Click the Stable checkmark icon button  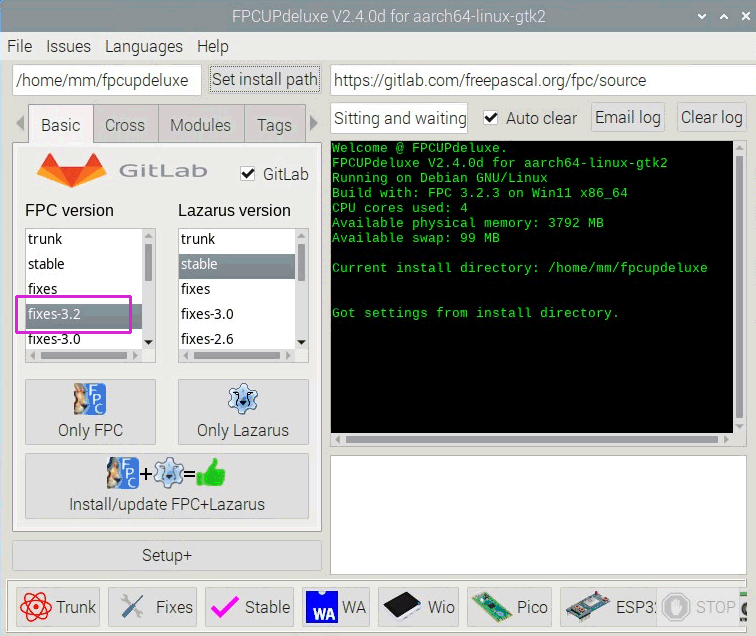[x=250, y=607]
